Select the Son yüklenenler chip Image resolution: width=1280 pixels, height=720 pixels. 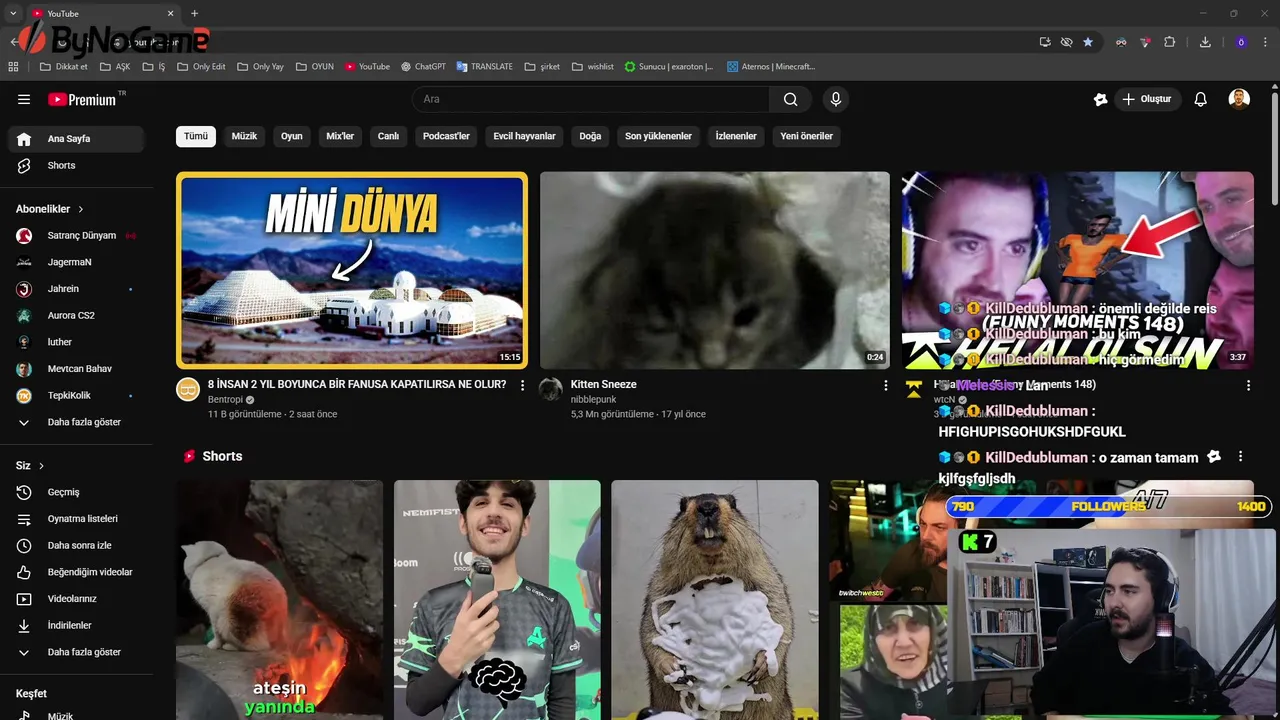coord(658,136)
